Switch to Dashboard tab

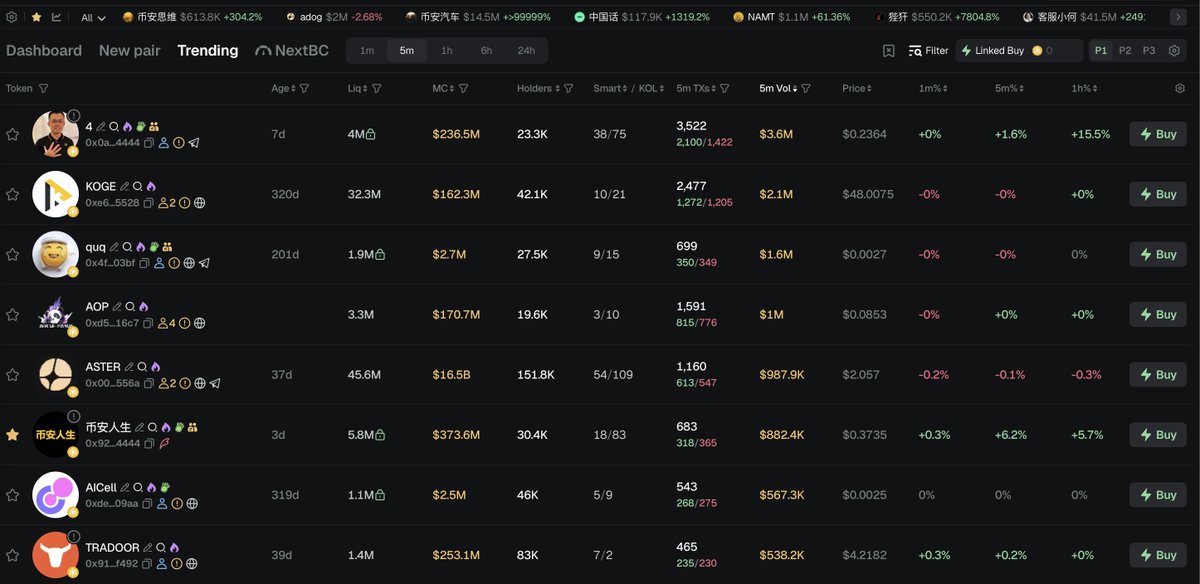pos(44,50)
